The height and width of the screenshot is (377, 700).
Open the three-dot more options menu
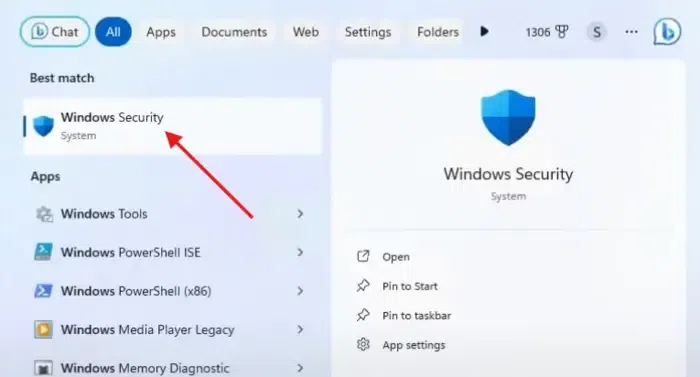tap(631, 32)
